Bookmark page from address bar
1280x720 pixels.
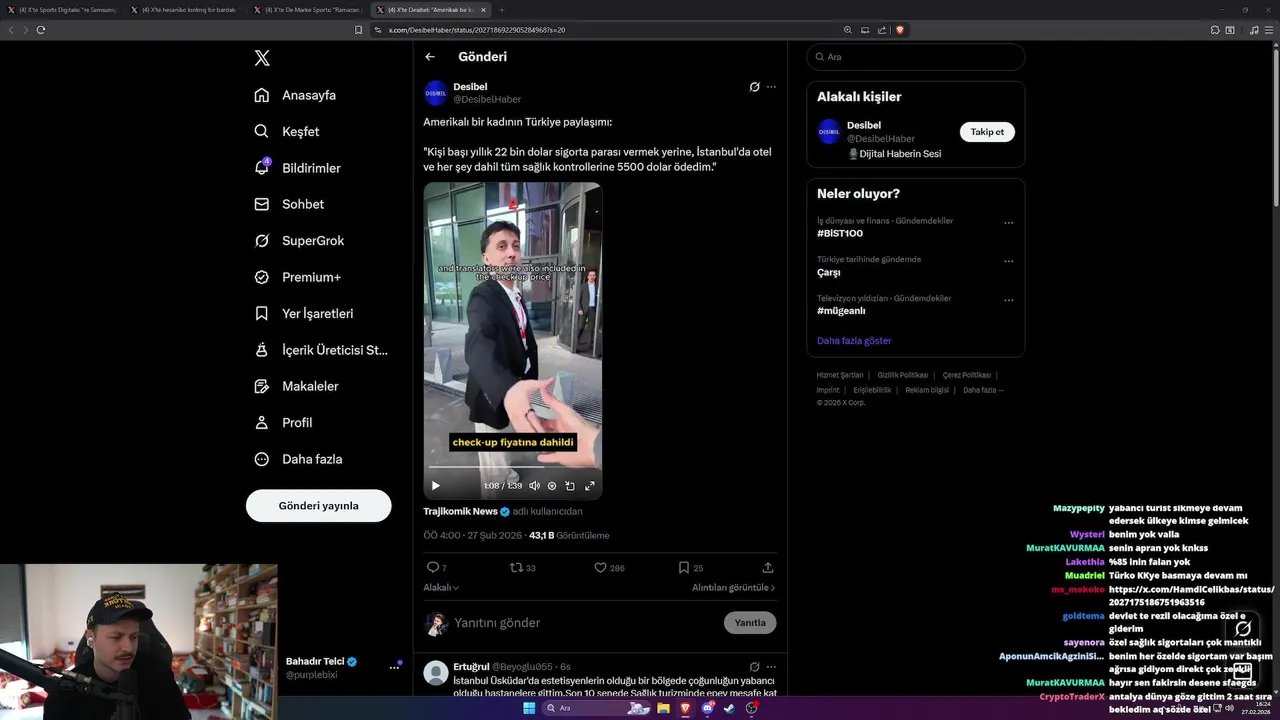click(358, 30)
